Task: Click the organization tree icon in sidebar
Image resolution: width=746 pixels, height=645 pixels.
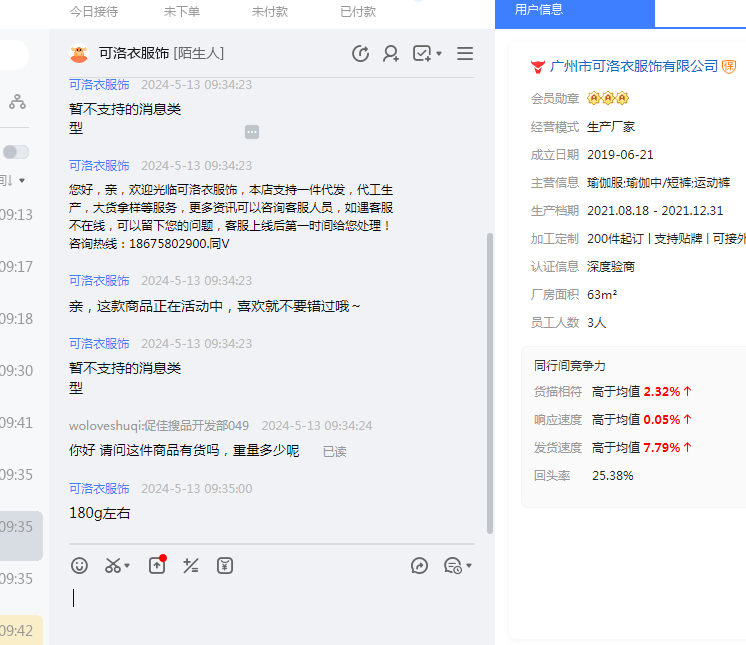Action: 17,102
